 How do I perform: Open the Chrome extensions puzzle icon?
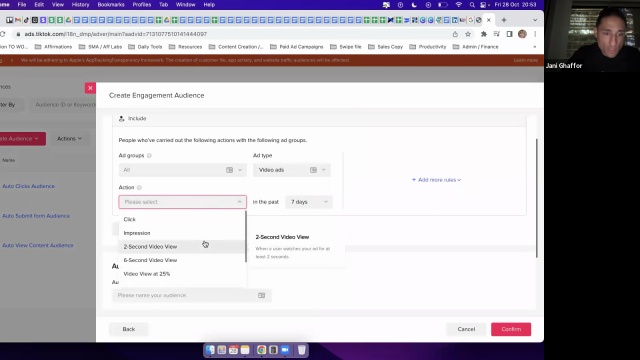pyautogui.click(x=484, y=34)
